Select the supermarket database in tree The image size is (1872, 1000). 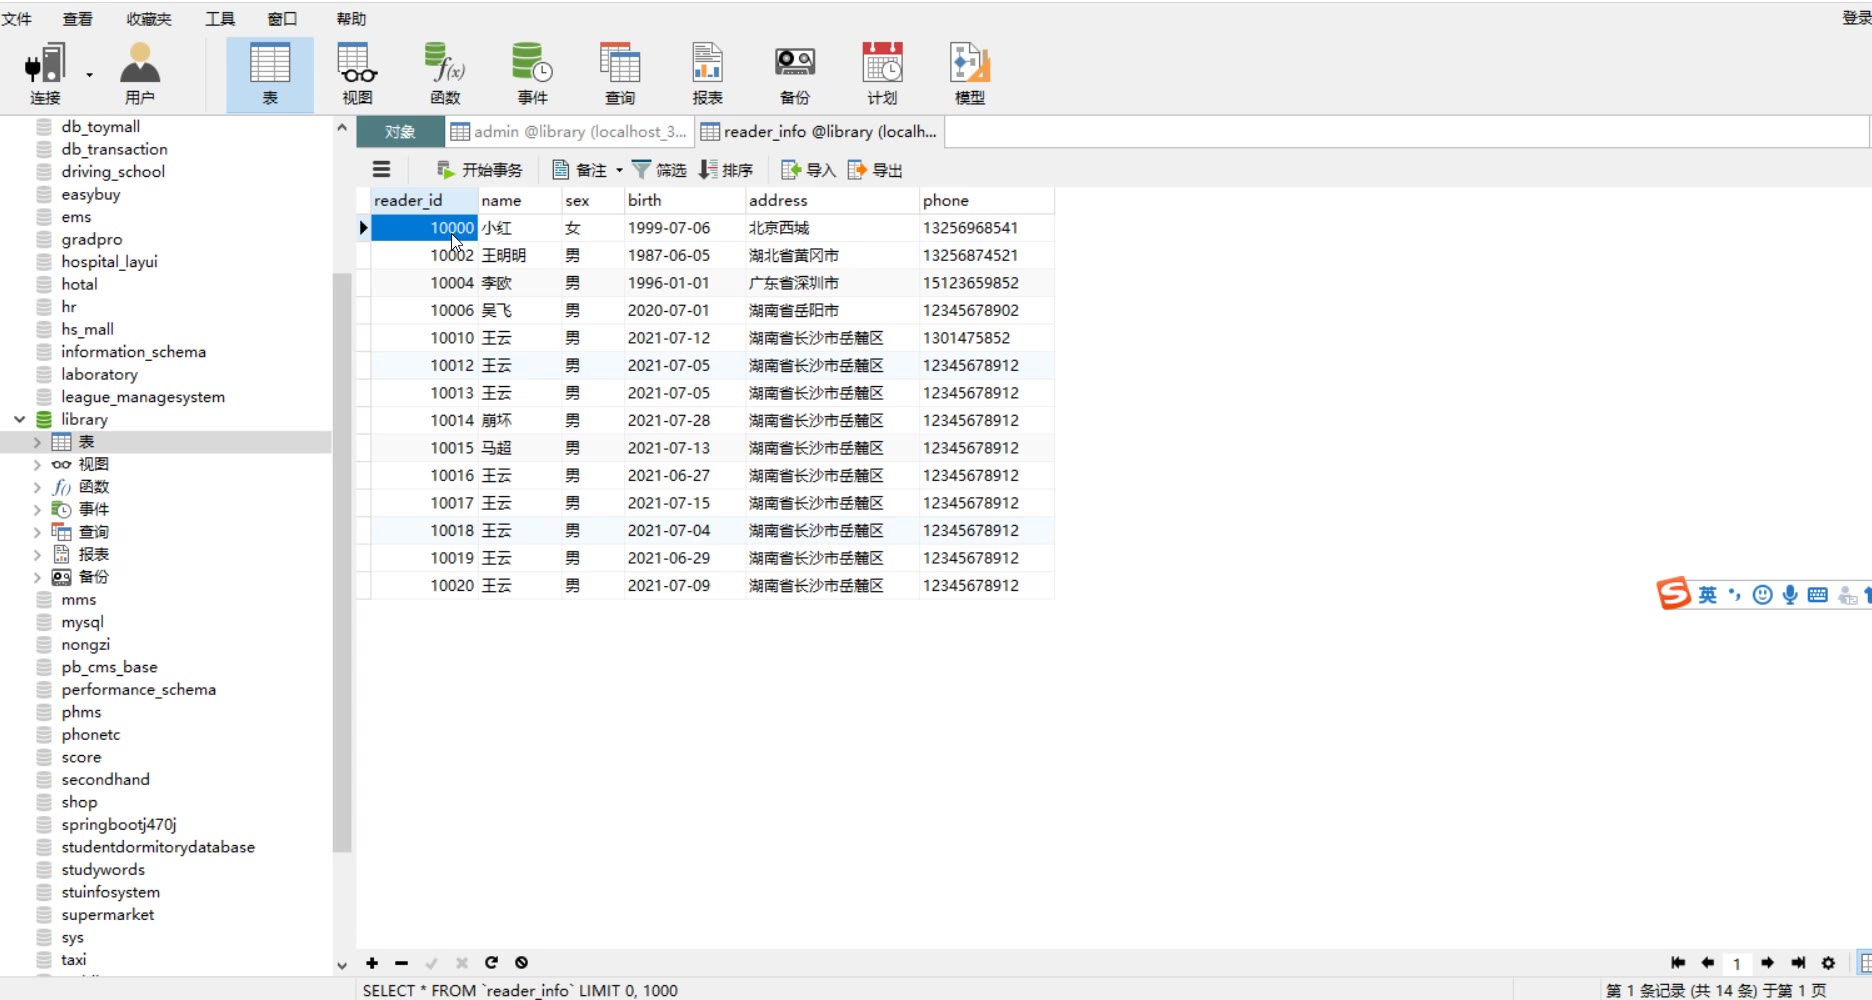108,915
